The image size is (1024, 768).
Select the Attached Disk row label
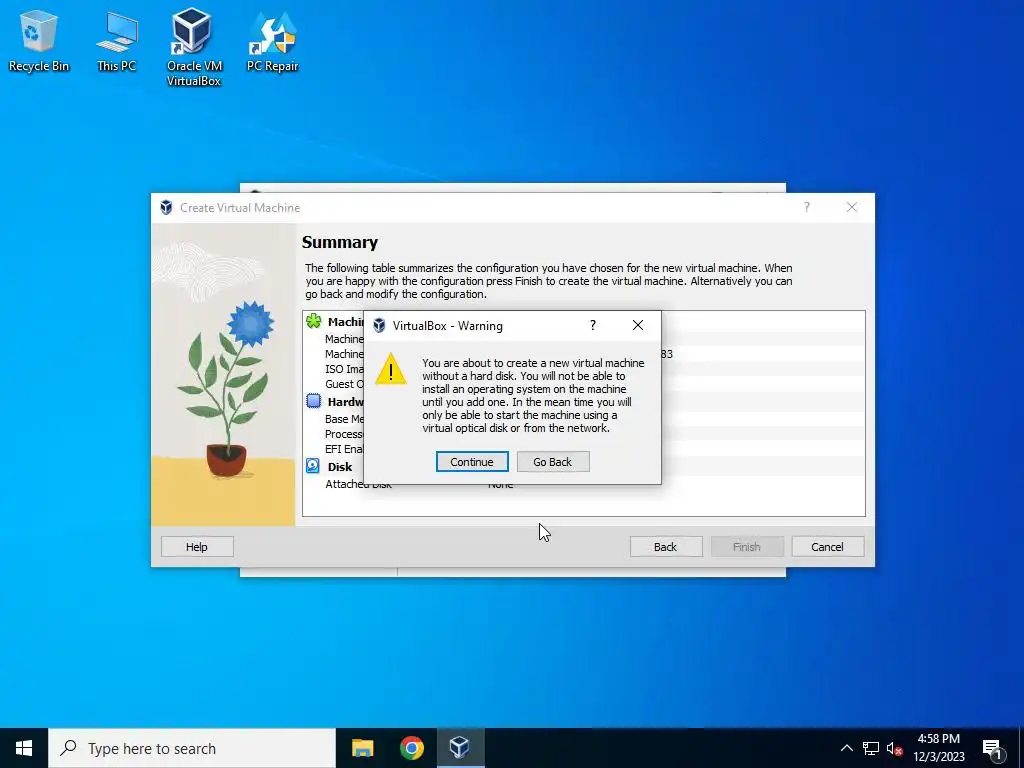pos(359,484)
